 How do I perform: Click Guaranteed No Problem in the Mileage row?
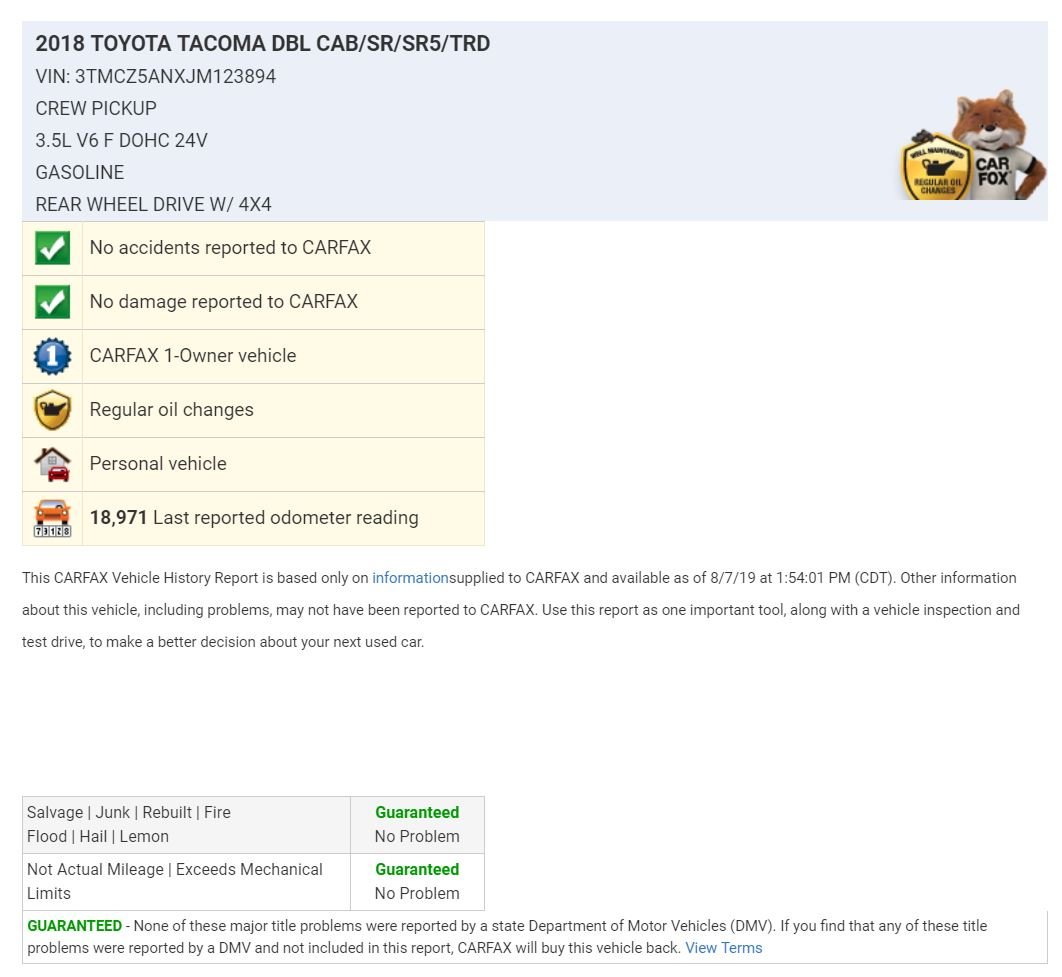(x=417, y=882)
